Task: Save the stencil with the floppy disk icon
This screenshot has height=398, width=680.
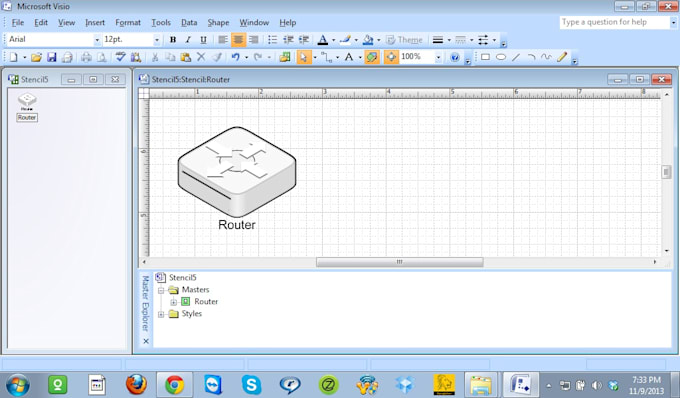Action: [x=52, y=57]
